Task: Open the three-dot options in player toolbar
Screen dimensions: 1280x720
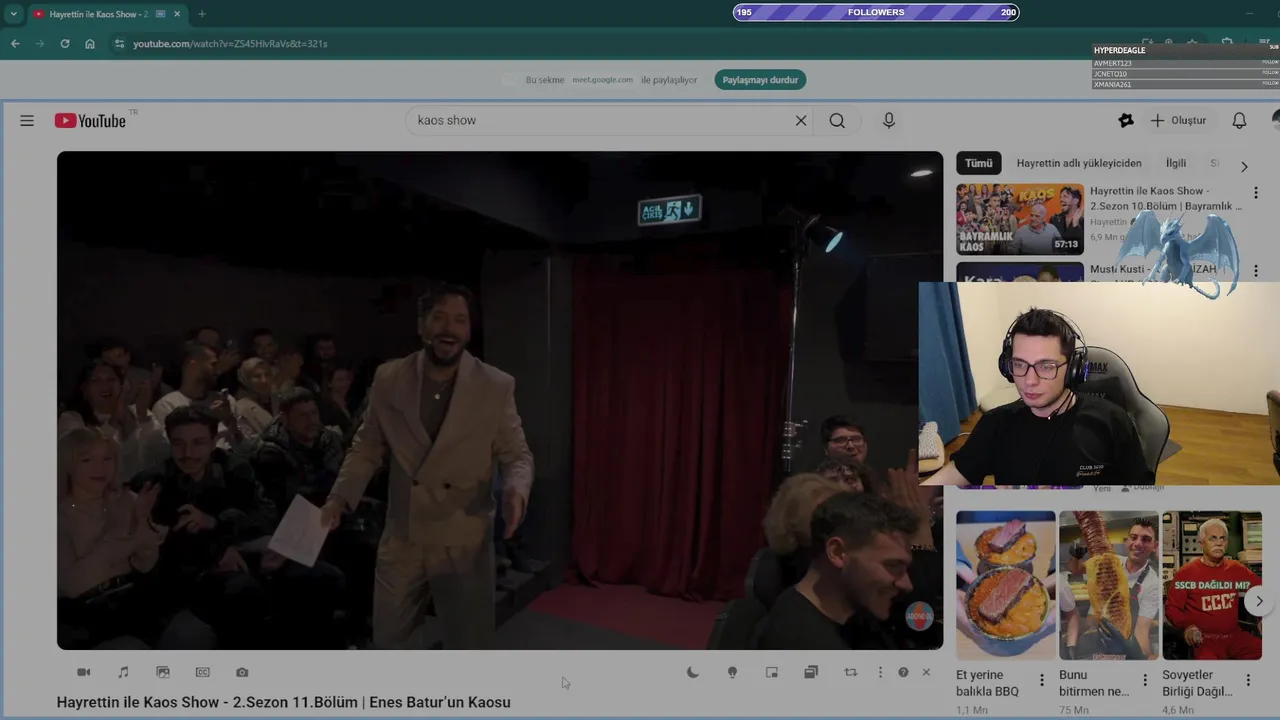Action: click(x=880, y=672)
